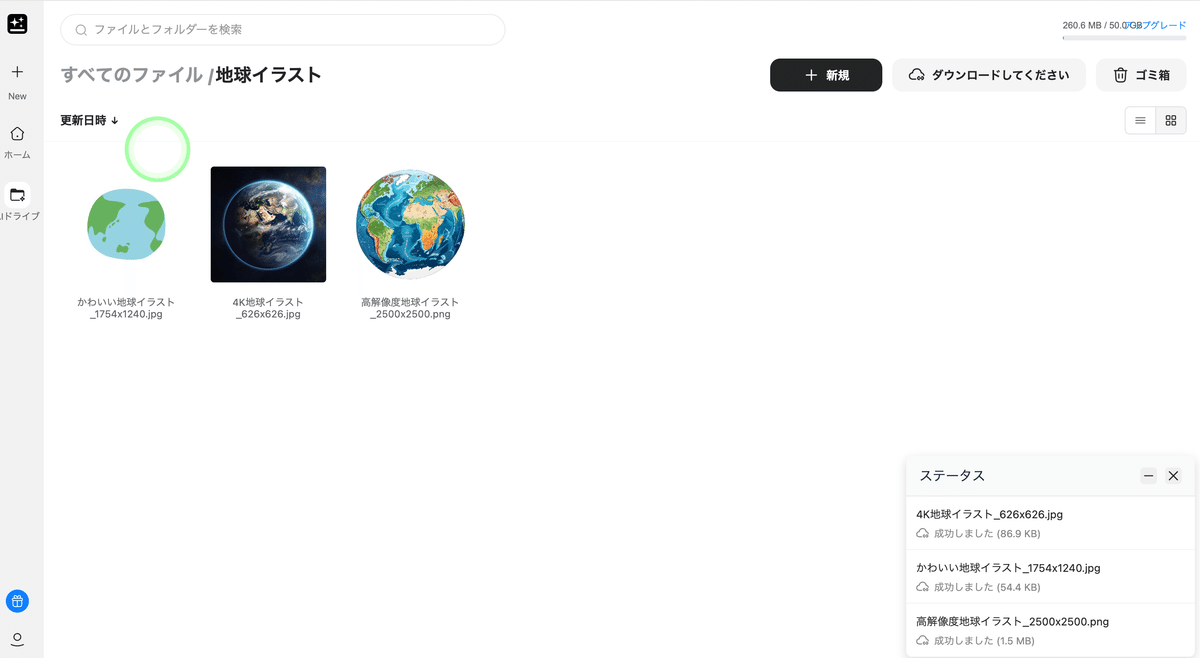This screenshot has height=658, width=1200.
Task: Click the account icon at sidebar bottom
Action: click(x=17, y=638)
